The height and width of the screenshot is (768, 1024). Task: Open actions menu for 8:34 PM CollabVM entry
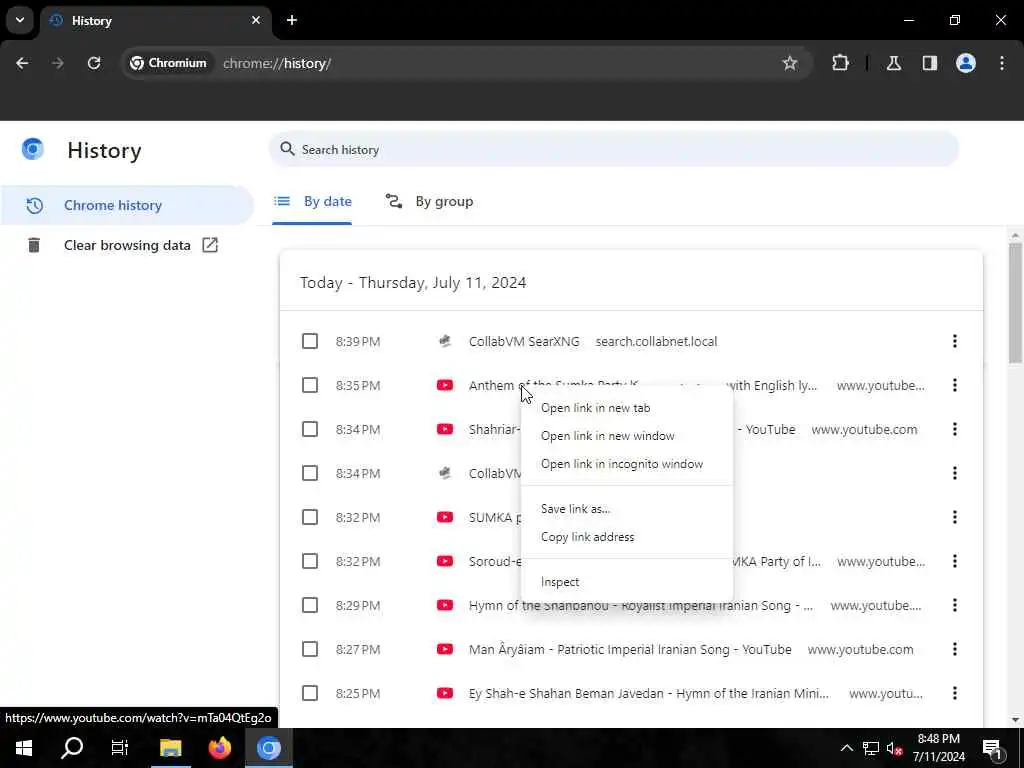pos(954,473)
